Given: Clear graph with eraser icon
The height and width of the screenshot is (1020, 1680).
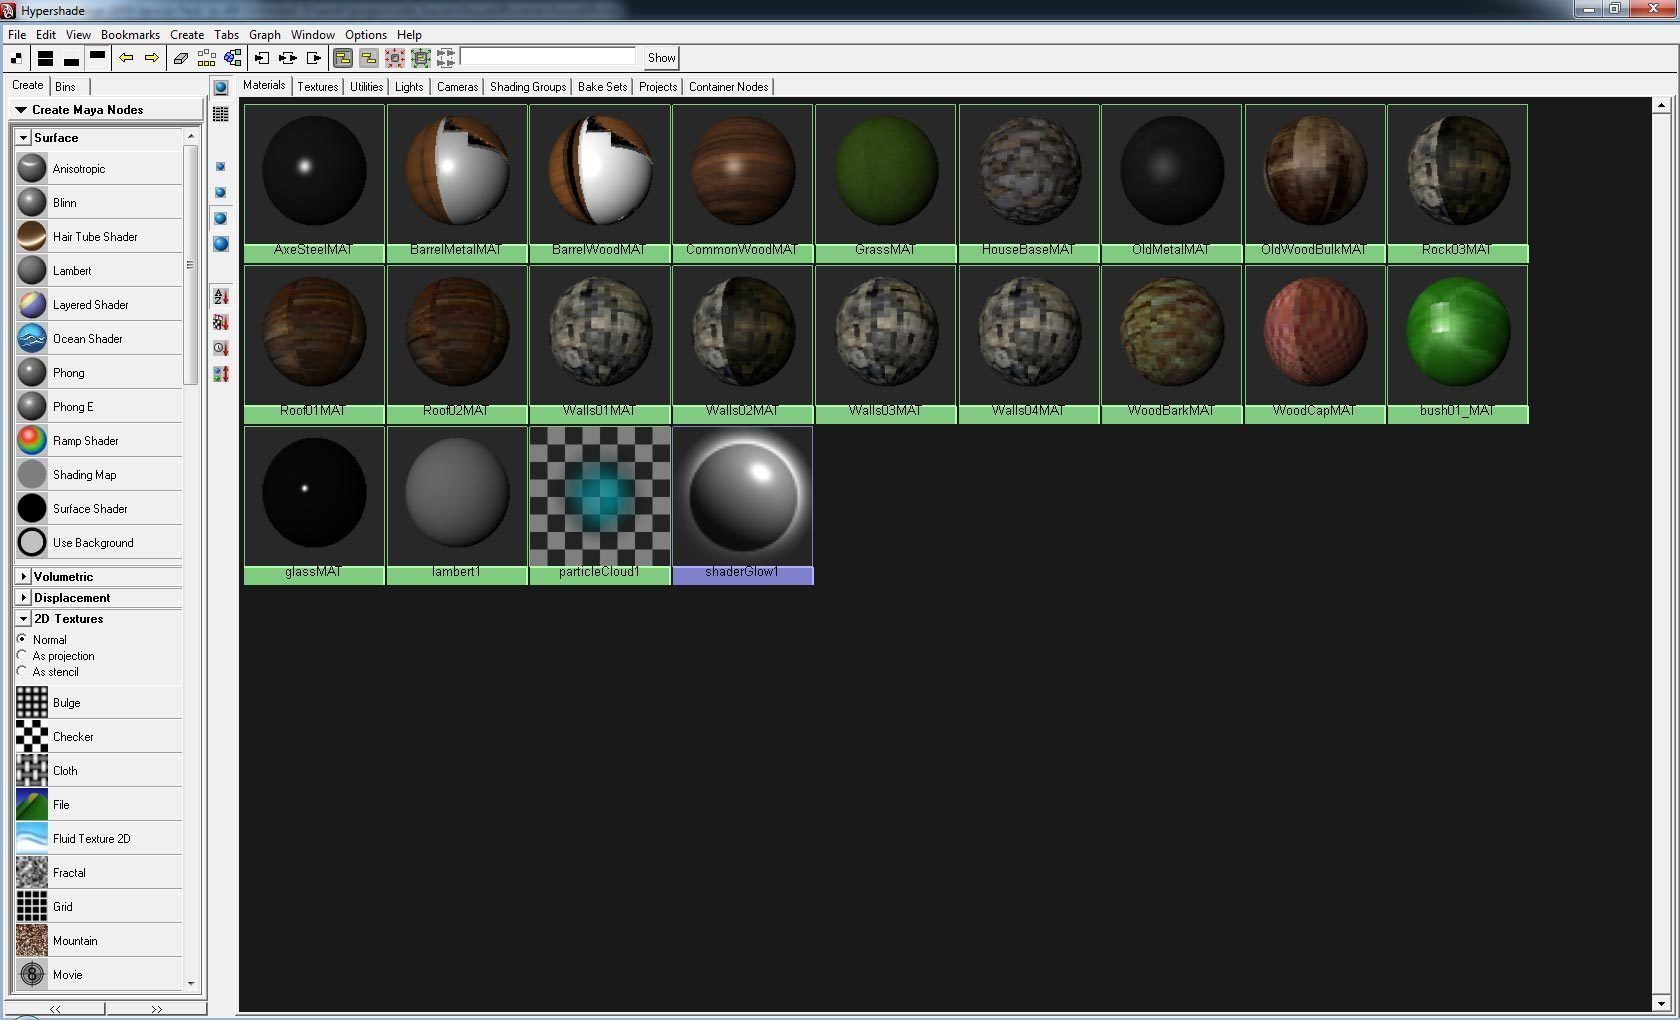Looking at the screenshot, I should (181, 58).
